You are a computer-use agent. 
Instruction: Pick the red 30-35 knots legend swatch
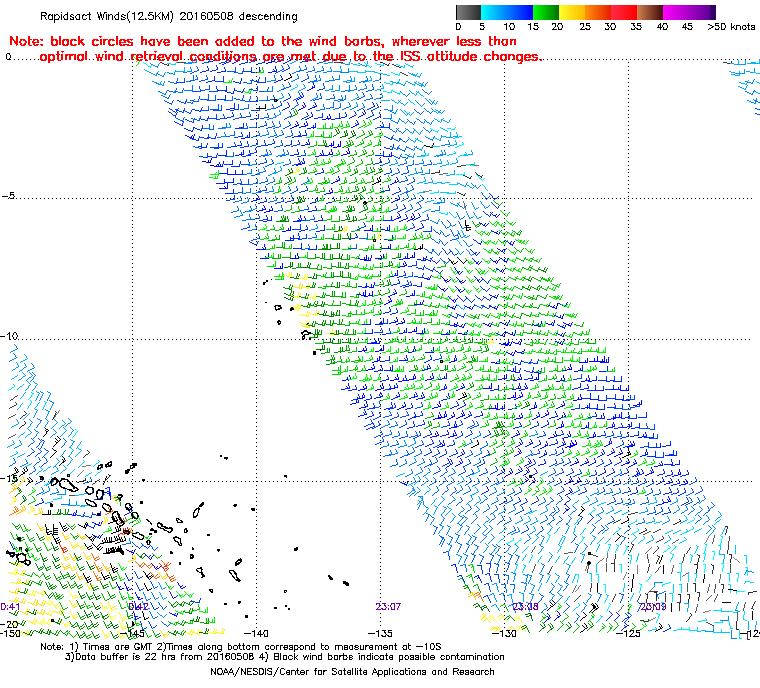tap(624, 13)
